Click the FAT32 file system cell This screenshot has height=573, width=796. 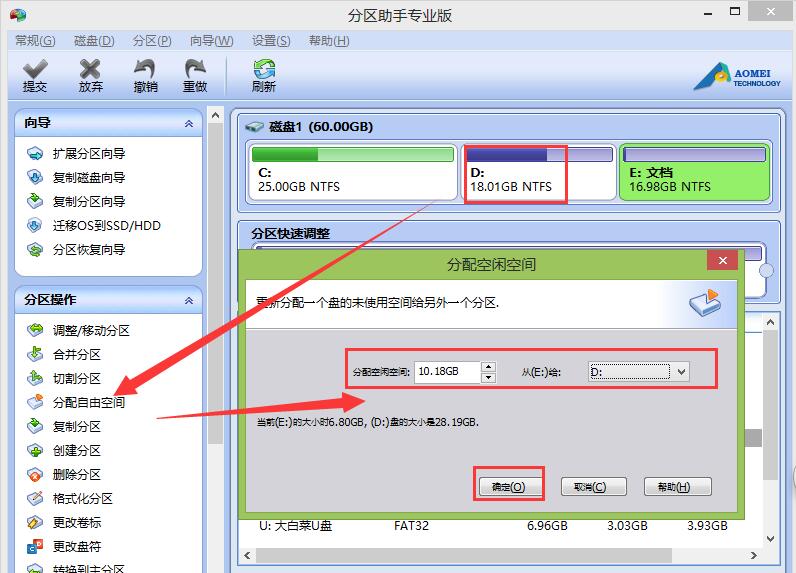click(411, 526)
